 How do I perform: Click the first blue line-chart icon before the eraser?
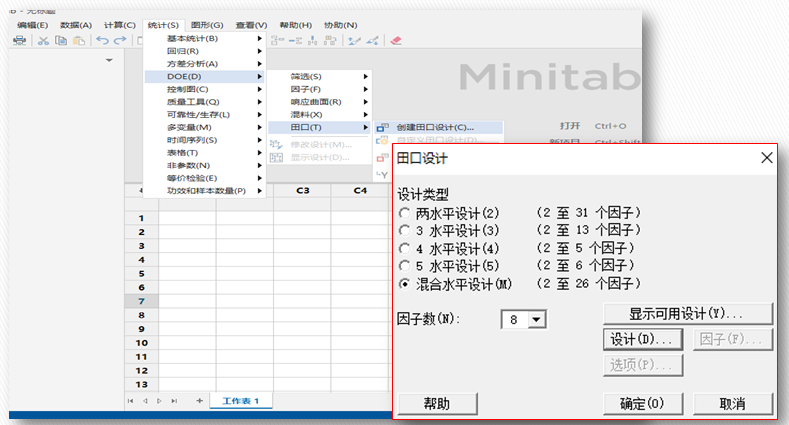[354, 41]
